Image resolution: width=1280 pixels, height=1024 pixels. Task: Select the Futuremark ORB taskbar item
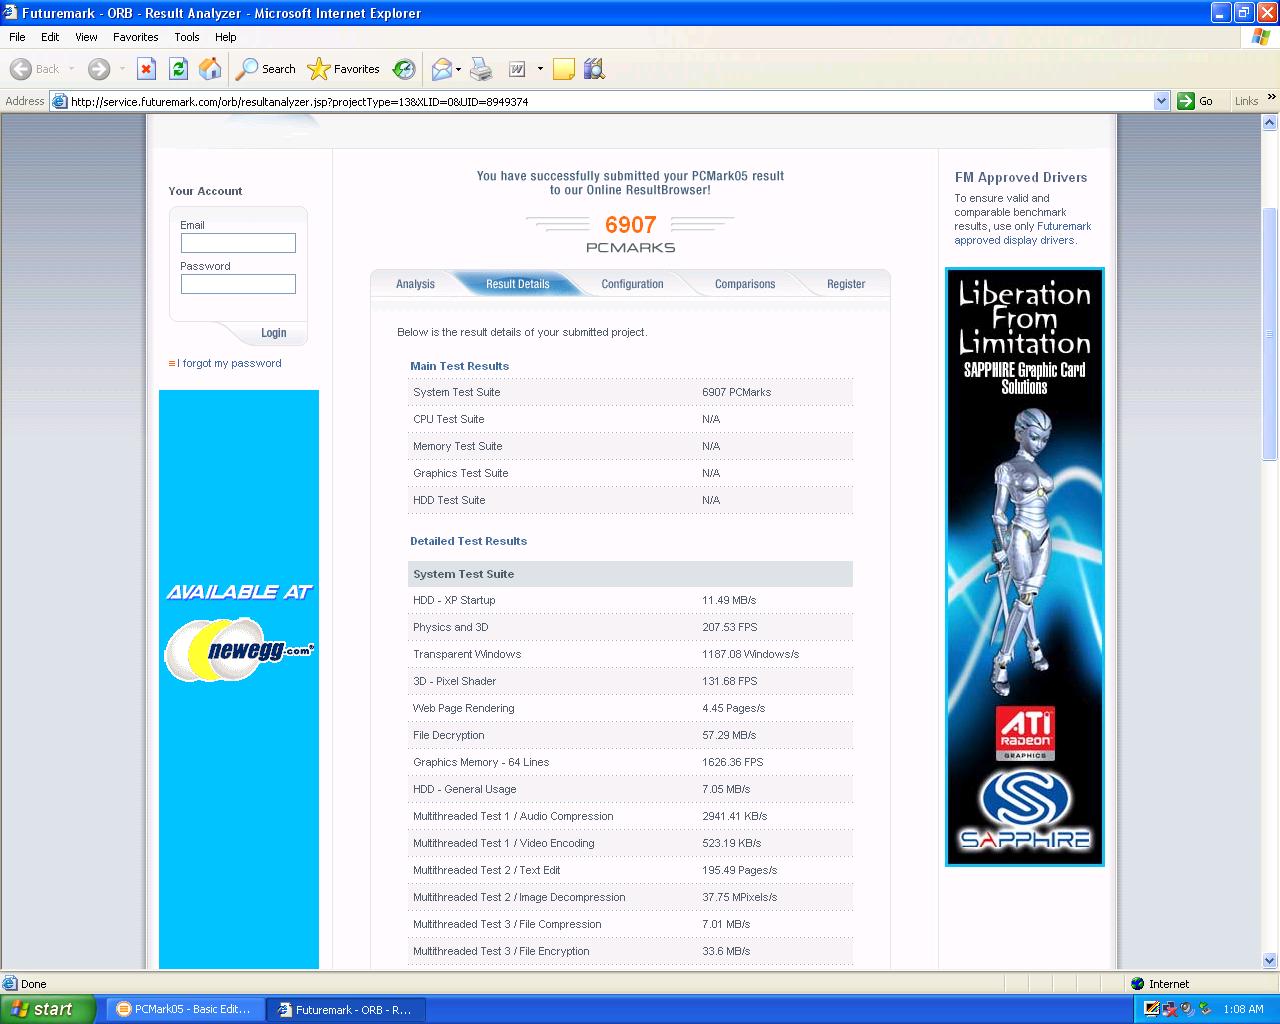[346, 1009]
